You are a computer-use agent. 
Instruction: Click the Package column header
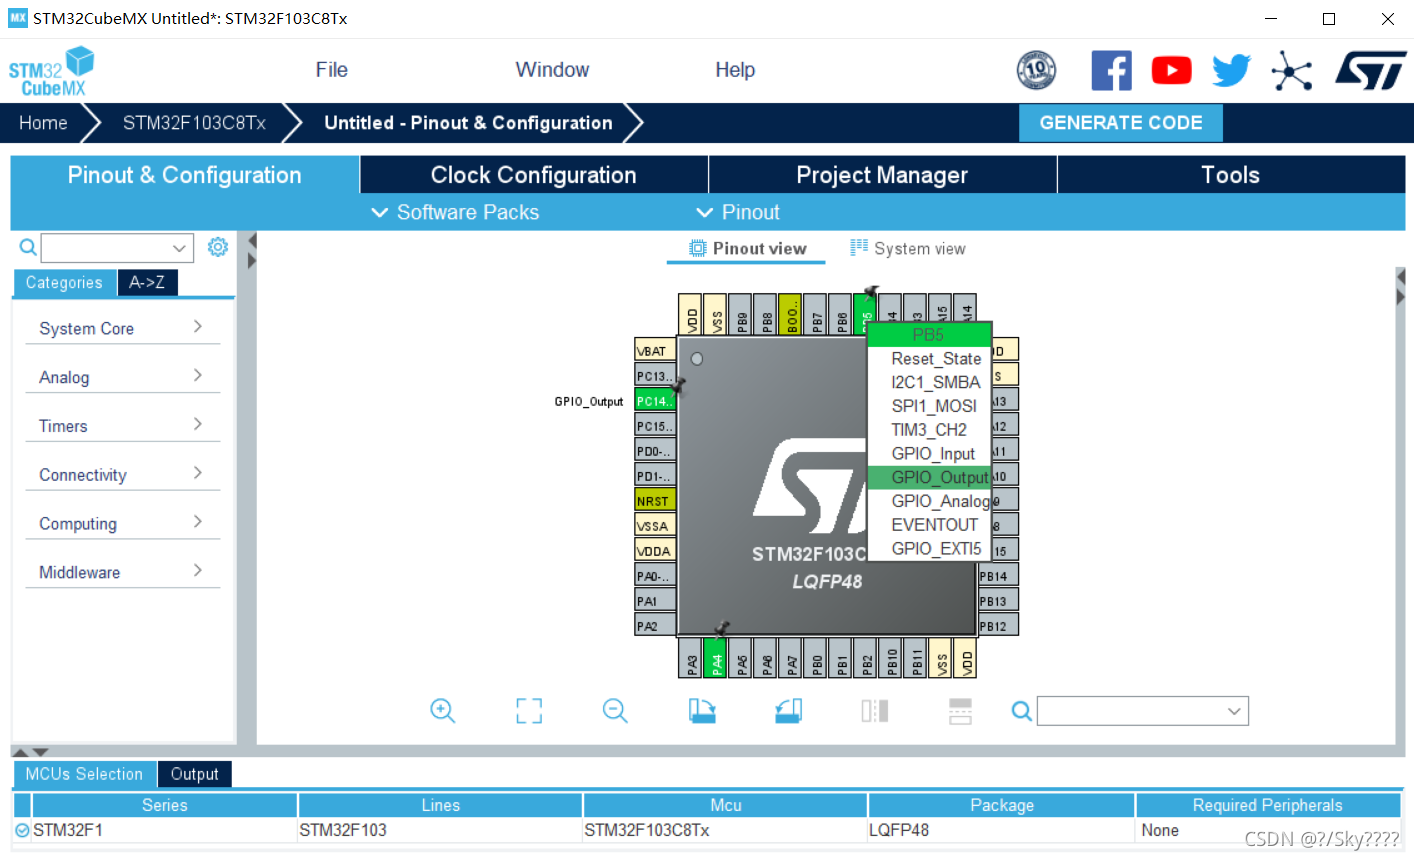point(1002,805)
